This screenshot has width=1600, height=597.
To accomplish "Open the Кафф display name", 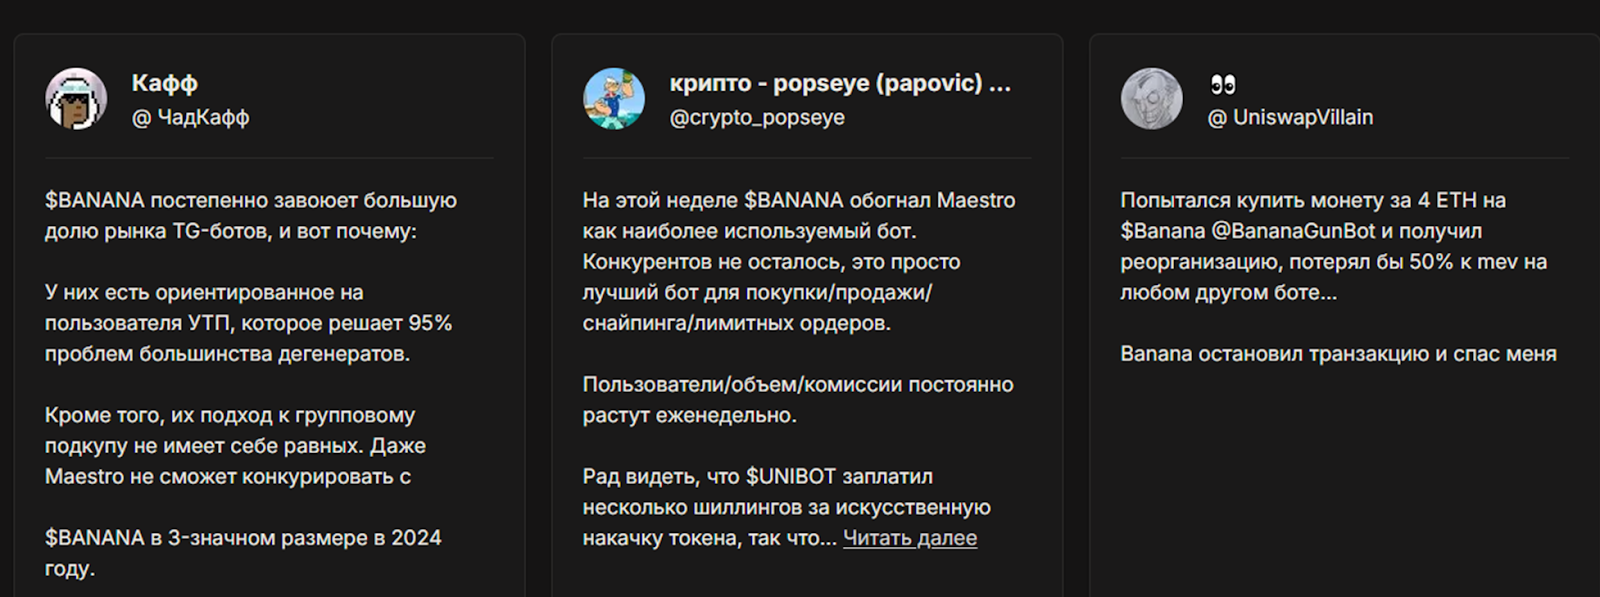I will pyautogui.click(x=164, y=83).
